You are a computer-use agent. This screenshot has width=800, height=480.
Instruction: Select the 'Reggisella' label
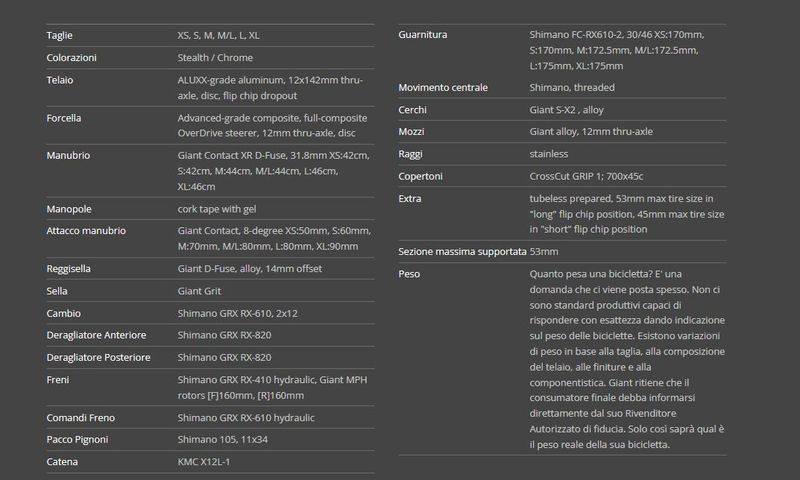click(68, 269)
